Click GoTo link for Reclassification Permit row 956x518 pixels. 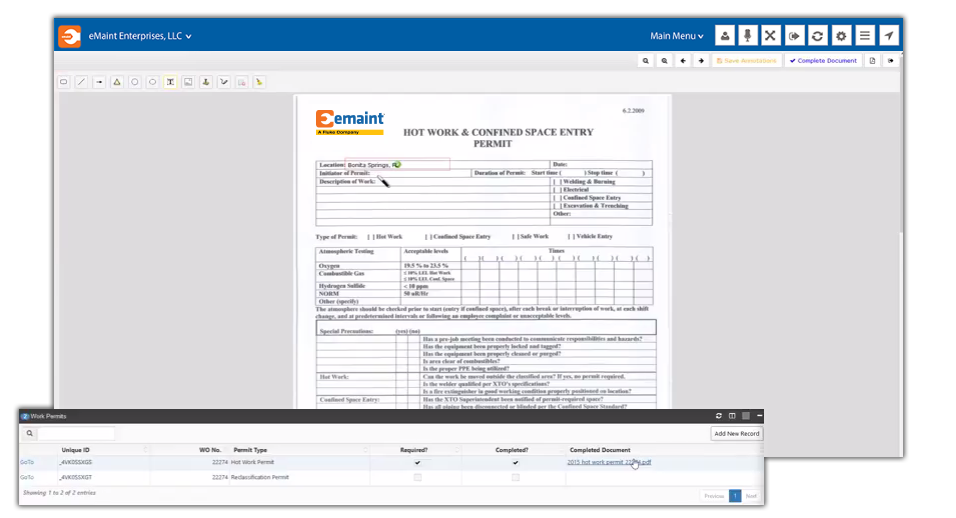[x=27, y=477]
